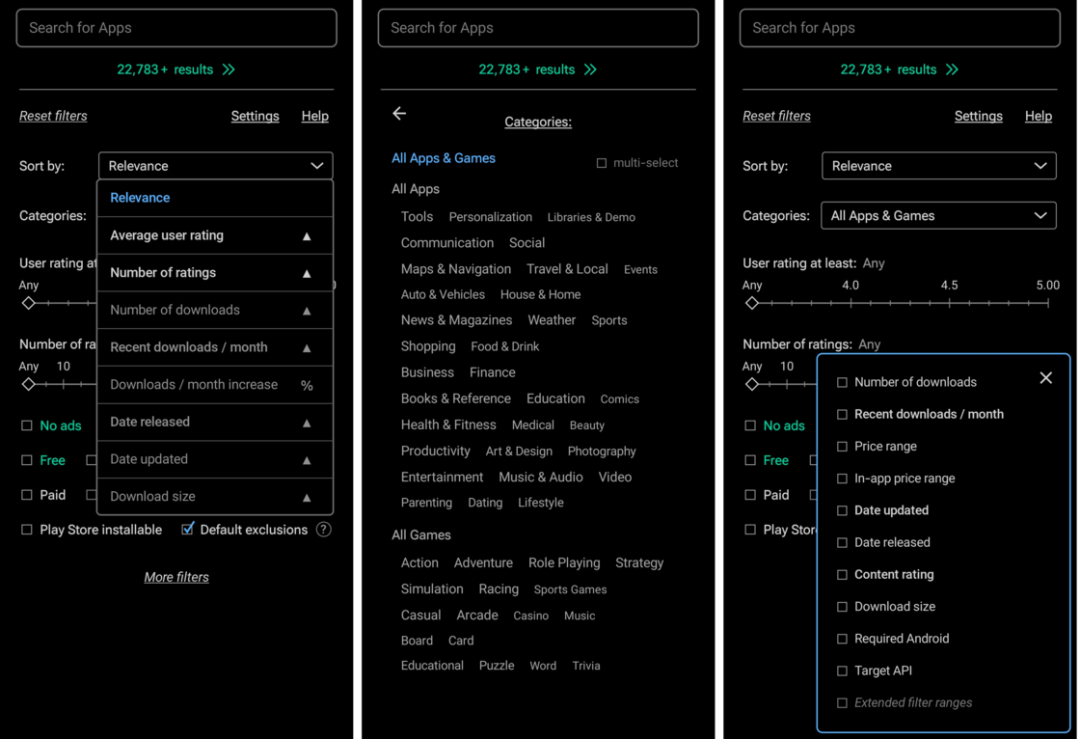Select Music & Audio category
Screen dimensions: 1080x739
pos(541,477)
